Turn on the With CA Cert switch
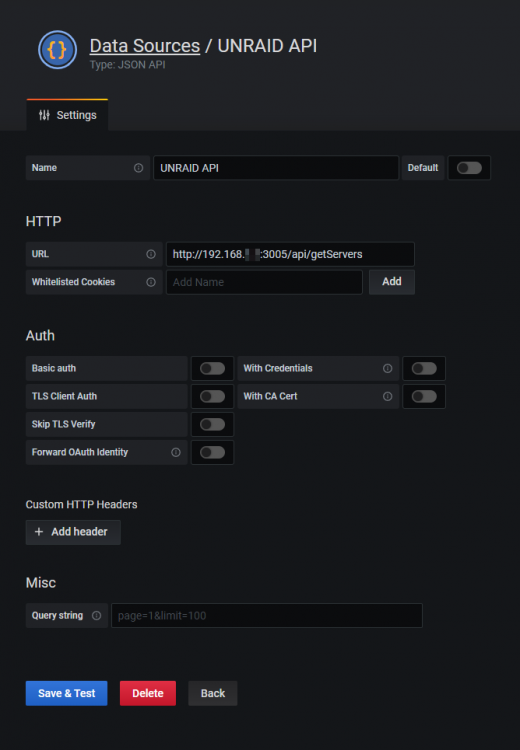 tap(424, 396)
